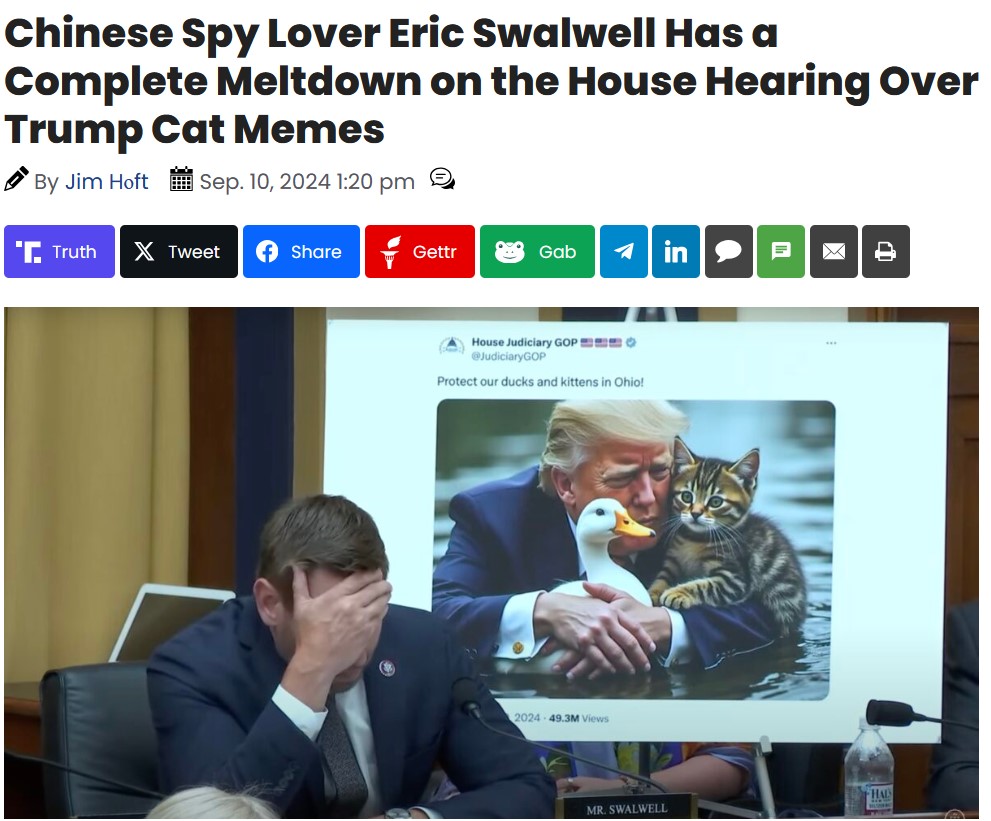The height and width of the screenshot is (821, 991).
Task: Click the green SMS message icon
Action: point(781,252)
